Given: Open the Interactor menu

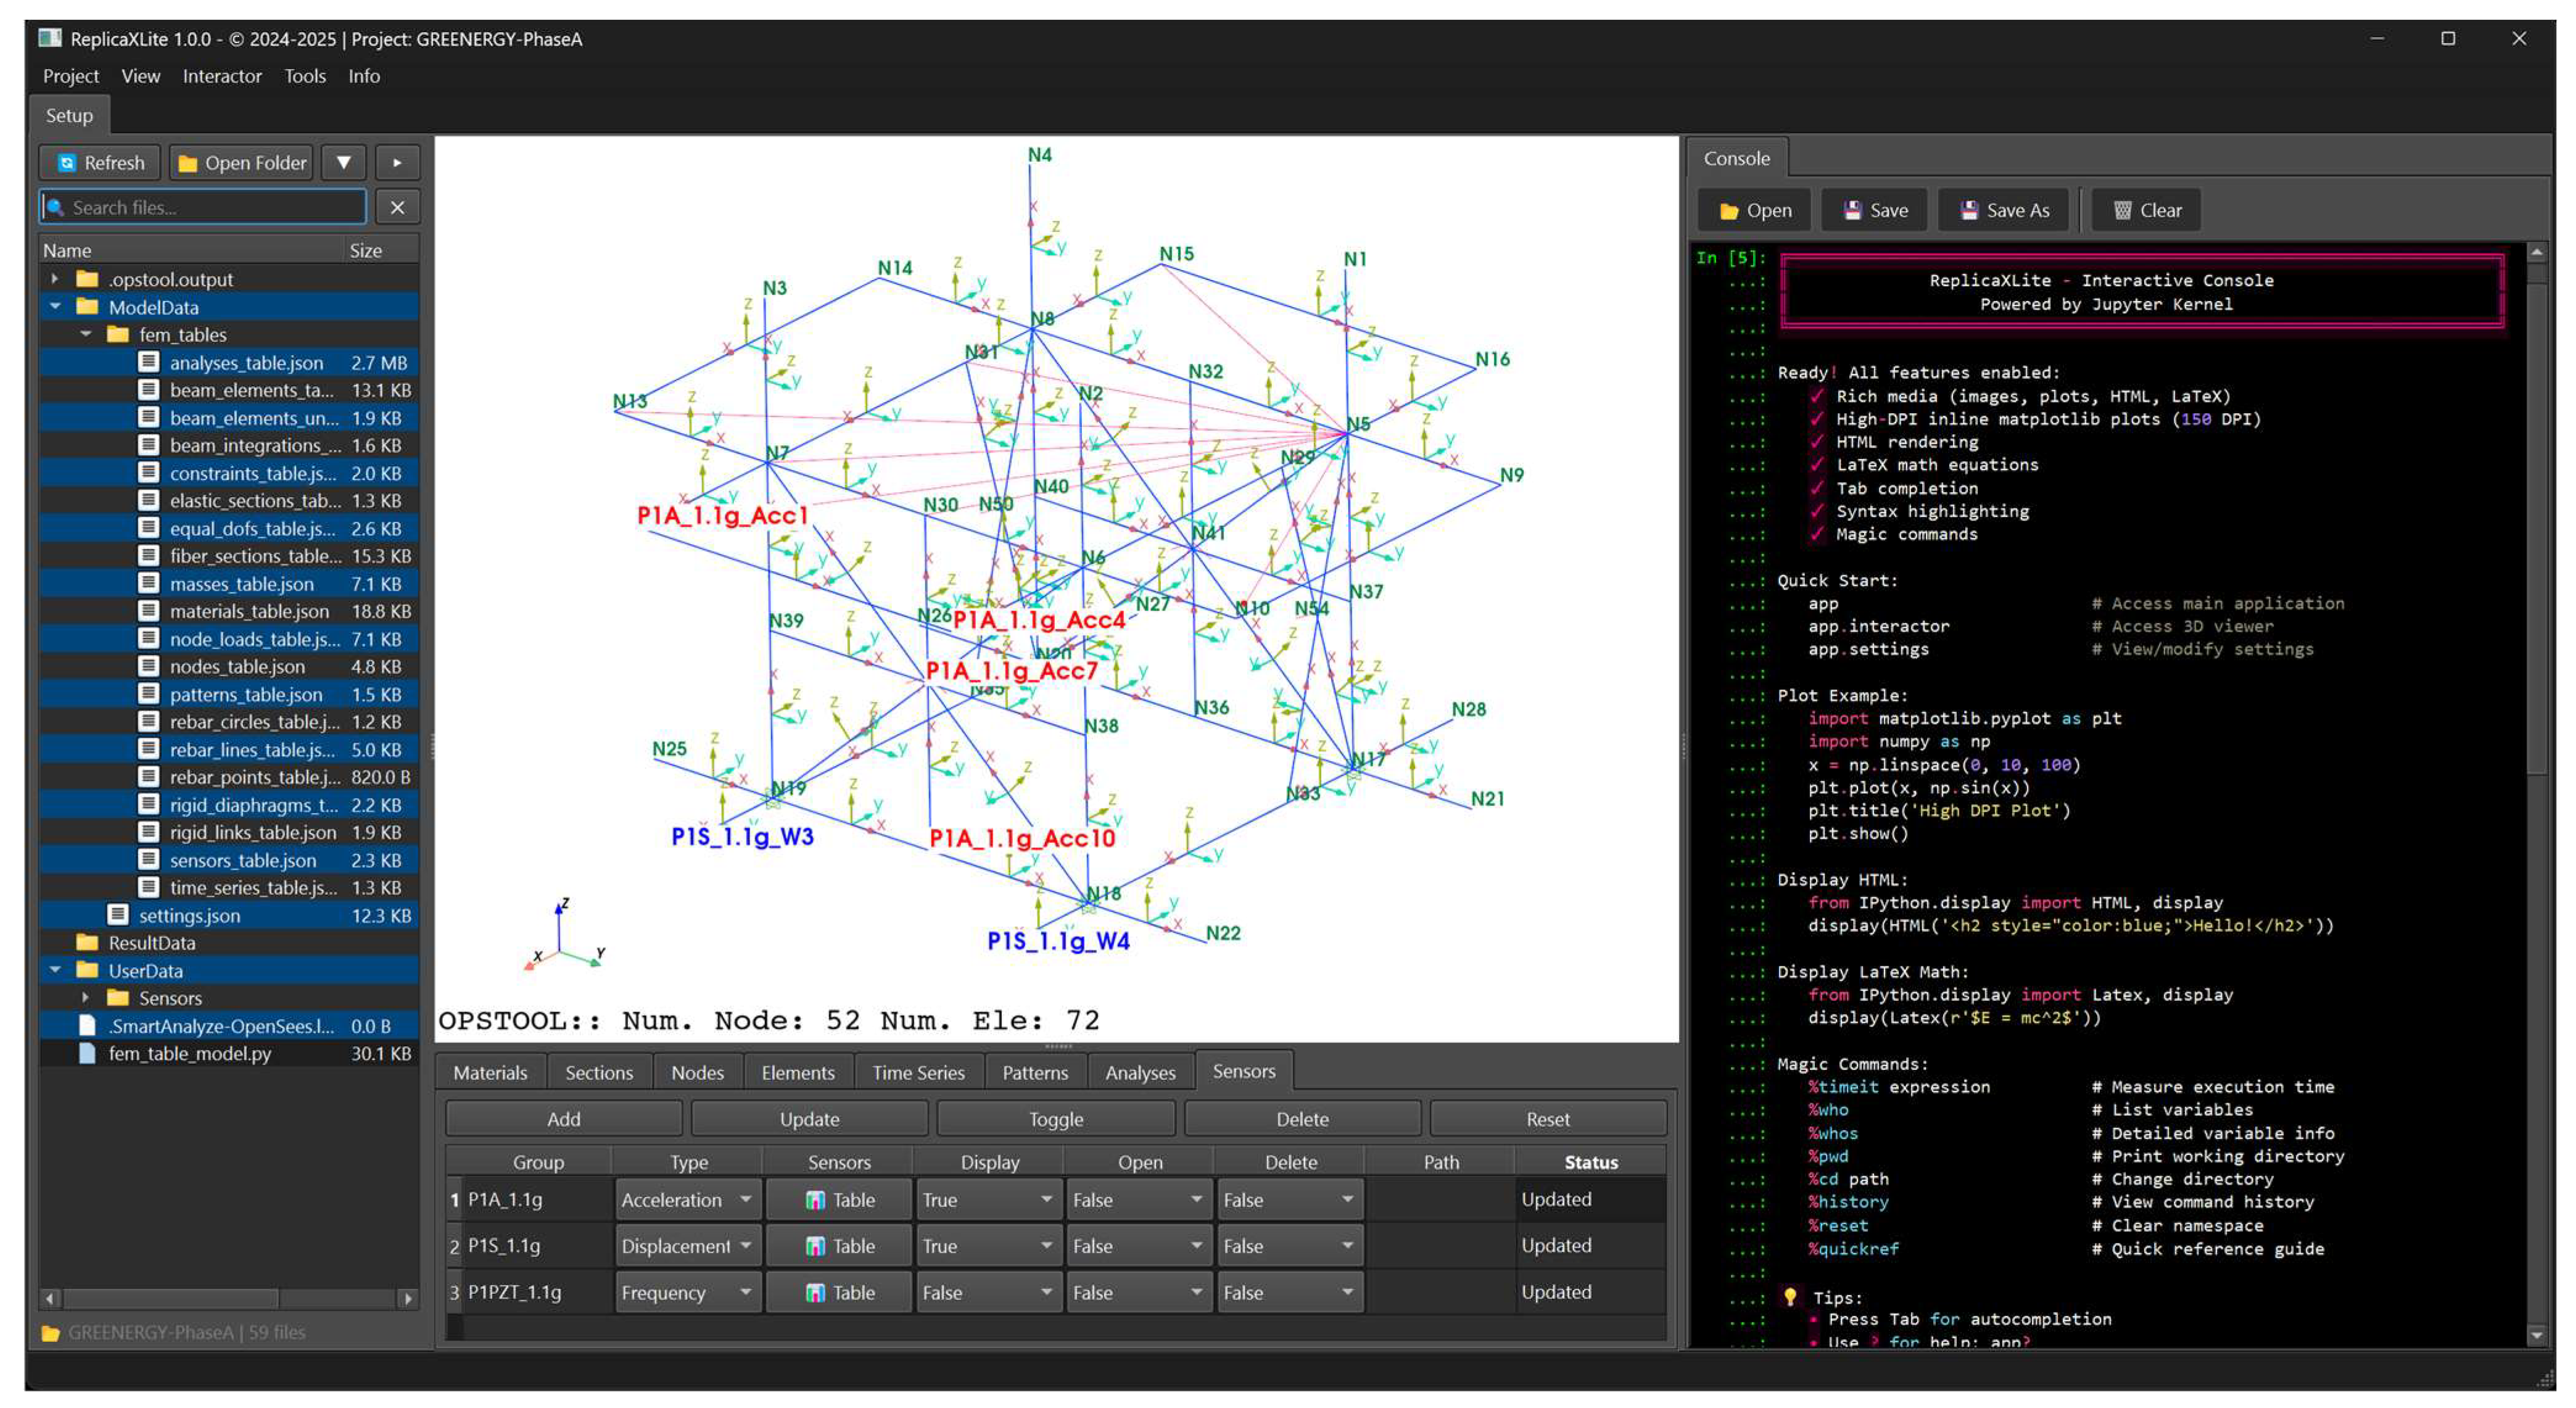Looking at the screenshot, I should 221,76.
